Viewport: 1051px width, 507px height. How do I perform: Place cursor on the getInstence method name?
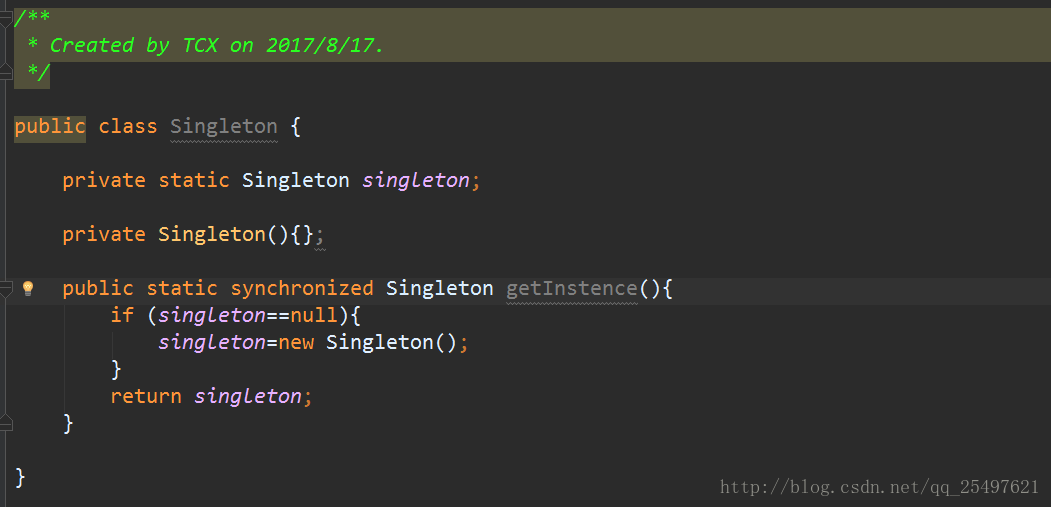coord(572,288)
